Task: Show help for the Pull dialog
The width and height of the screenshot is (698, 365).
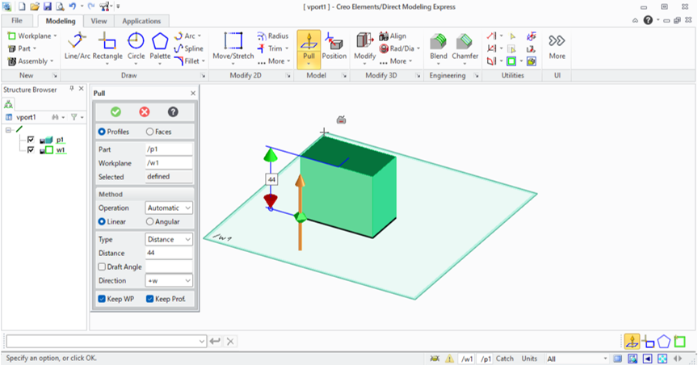Action: click(173, 112)
